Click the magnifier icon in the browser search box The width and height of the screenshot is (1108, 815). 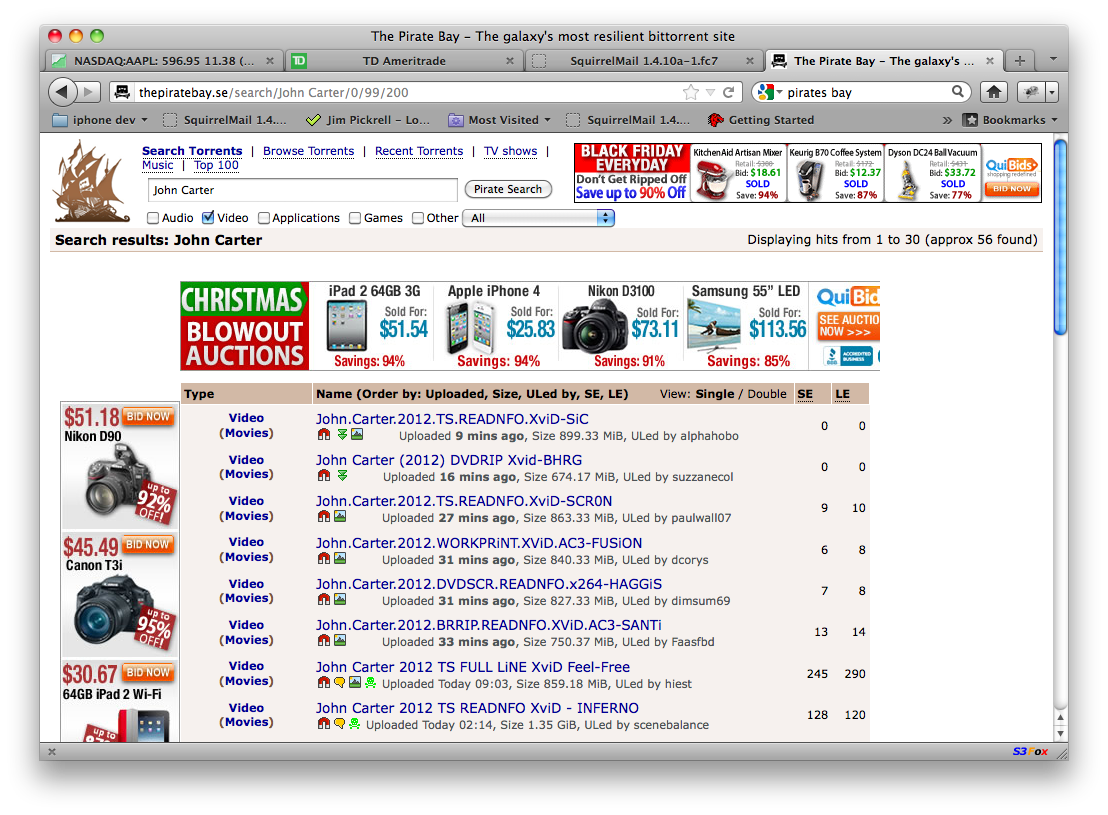tap(958, 92)
